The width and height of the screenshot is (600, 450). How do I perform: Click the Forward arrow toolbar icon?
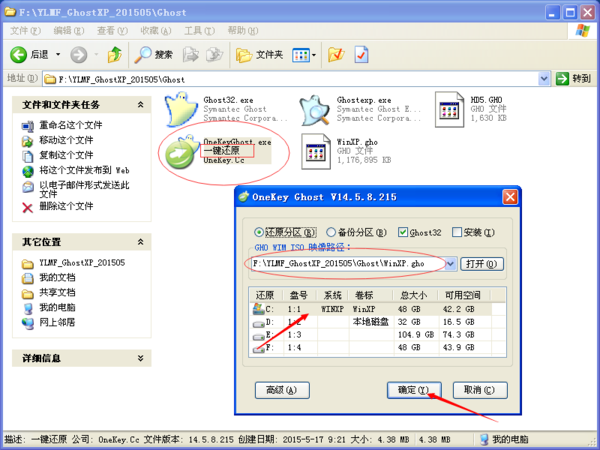tap(78, 55)
